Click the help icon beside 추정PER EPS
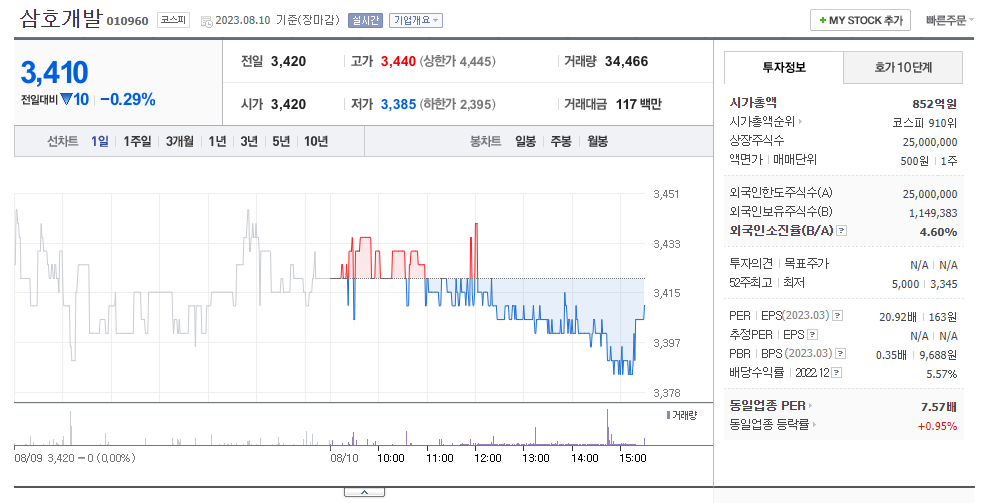982x503 pixels. tap(812, 334)
